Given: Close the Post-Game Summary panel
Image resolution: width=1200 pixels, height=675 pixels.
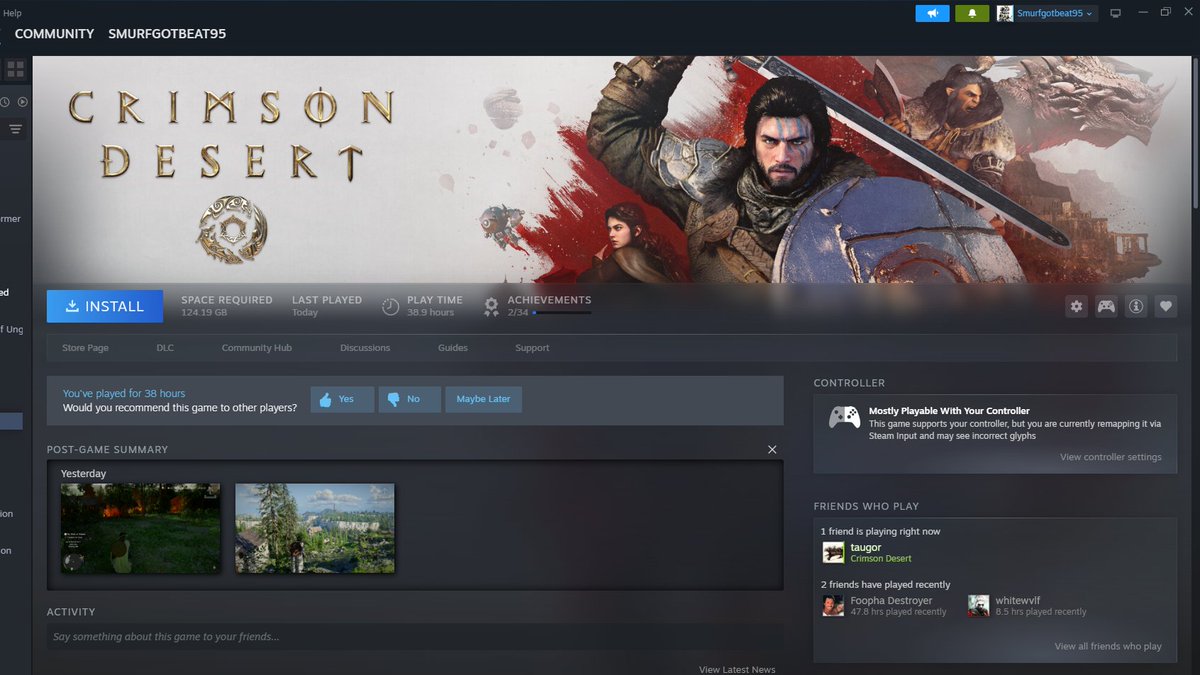Looking at the screenshot, I should [772, 450].
